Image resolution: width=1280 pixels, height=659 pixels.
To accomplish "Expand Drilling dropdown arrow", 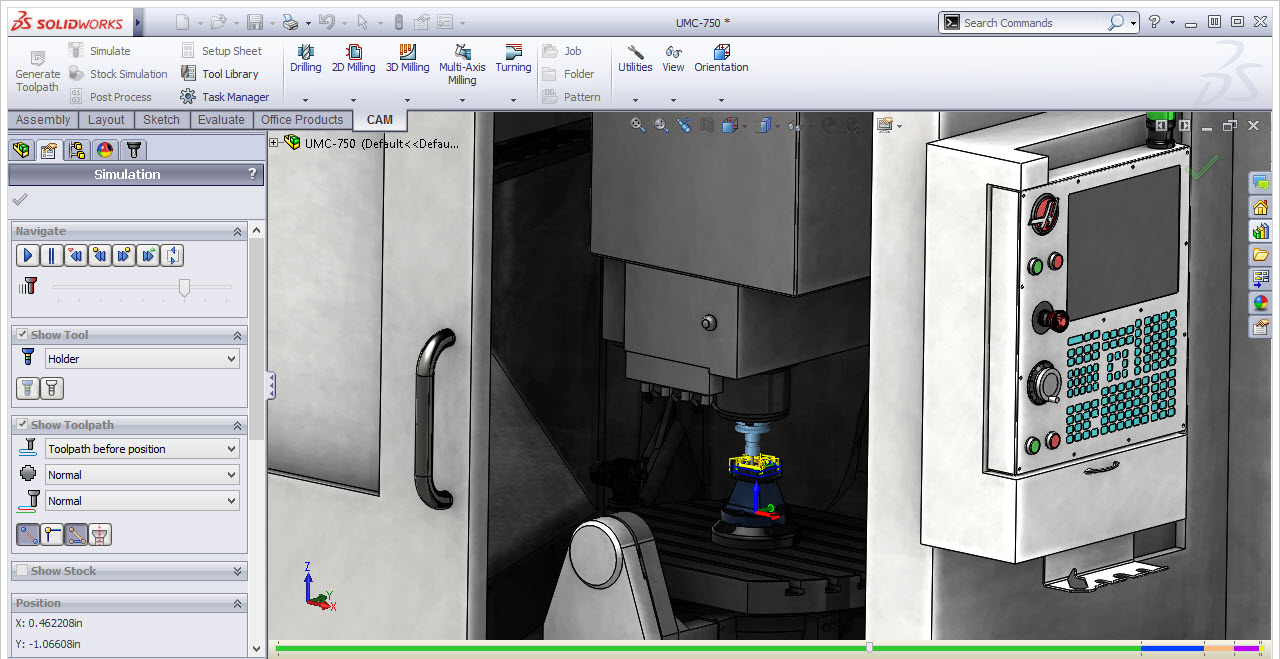I will [306, 100].
